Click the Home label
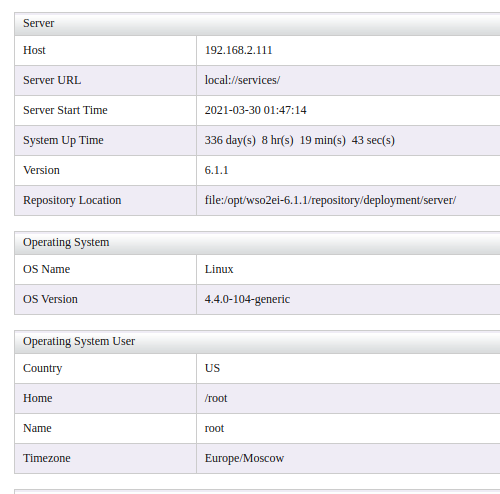500x494 pixels. [37, 398]
